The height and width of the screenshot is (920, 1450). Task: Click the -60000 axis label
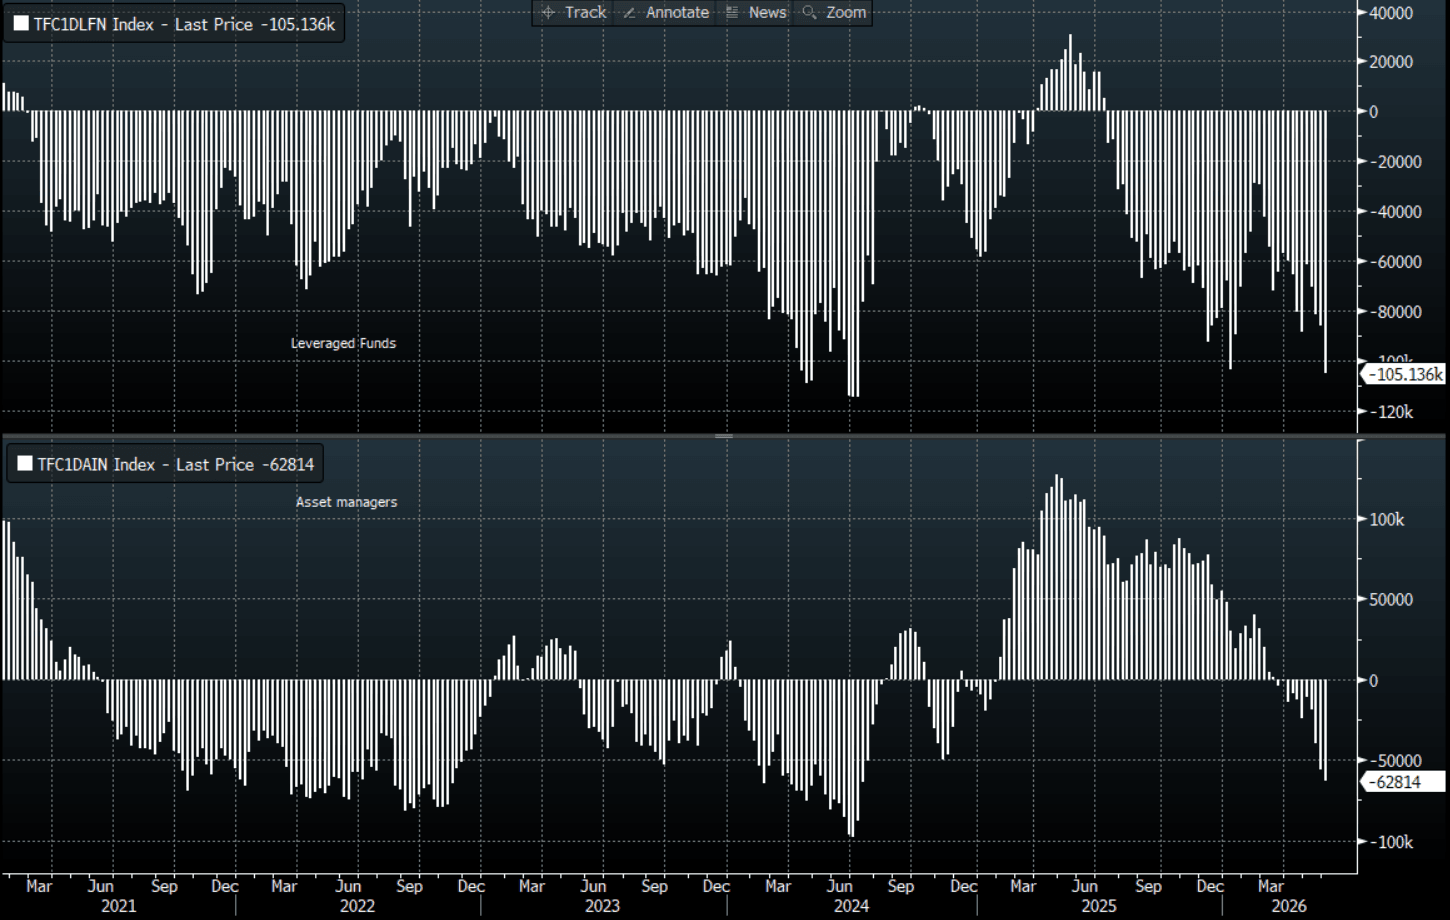coord(1395,262)
